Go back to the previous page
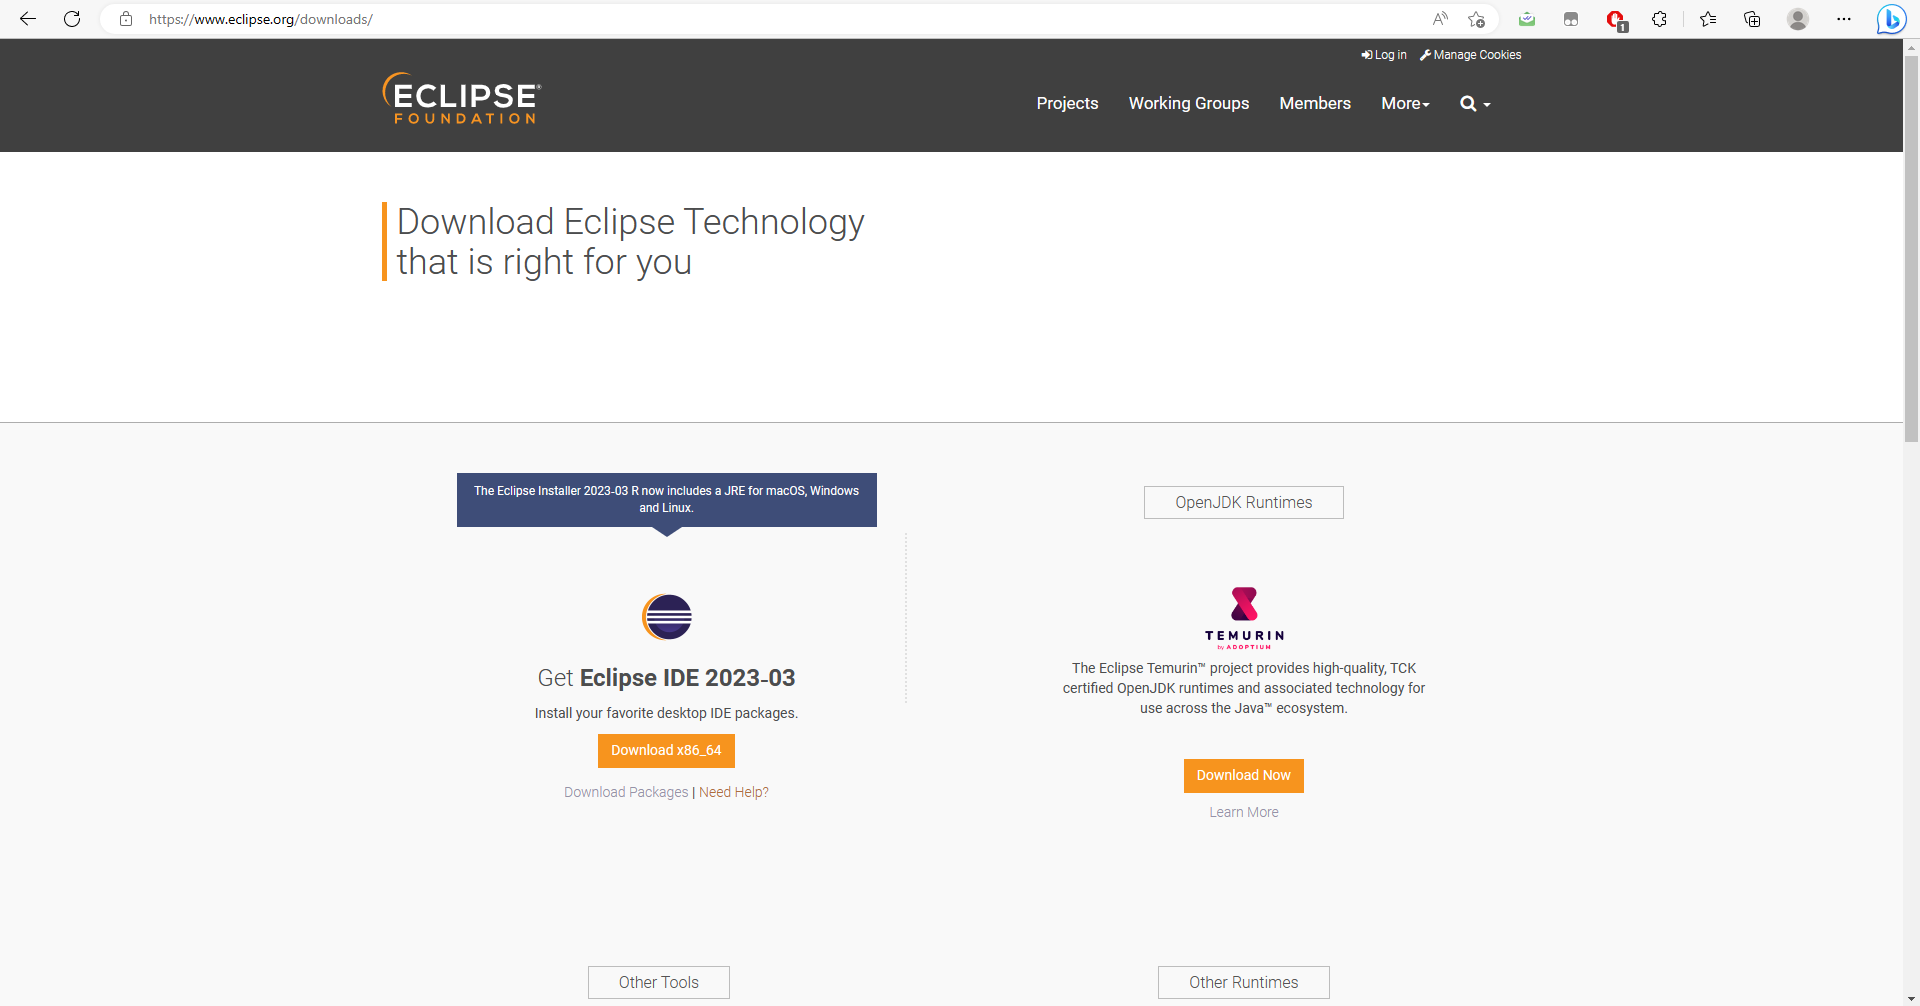 click(x=28, y=19)
